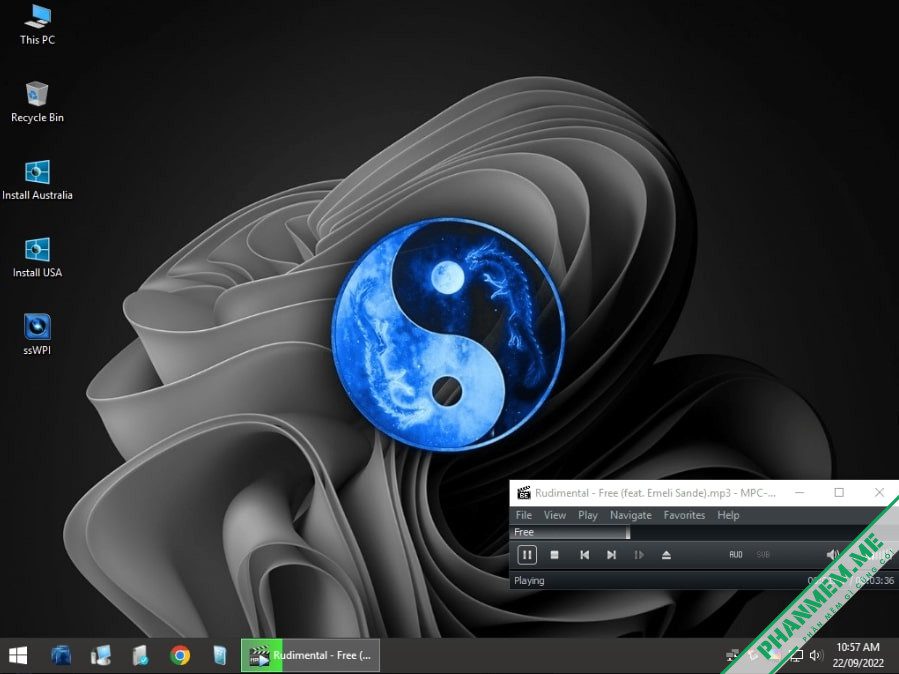Click the seek bar handle in the player
Screen dimensions: 899x674
click(x=628, y=532)
